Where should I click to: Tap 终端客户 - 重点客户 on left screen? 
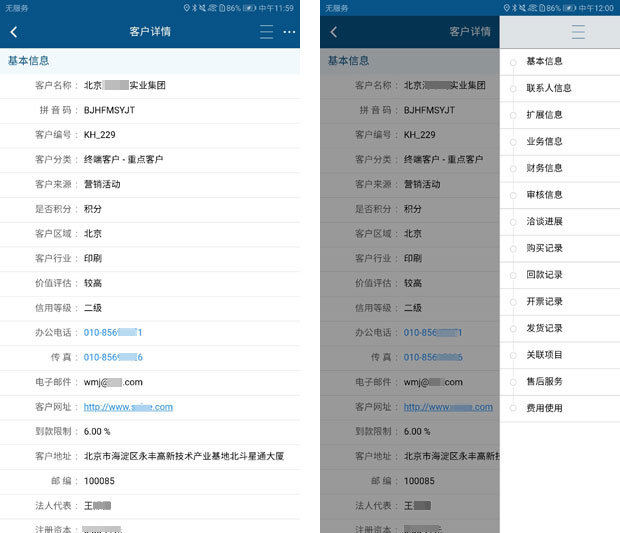tap(123, 159)
